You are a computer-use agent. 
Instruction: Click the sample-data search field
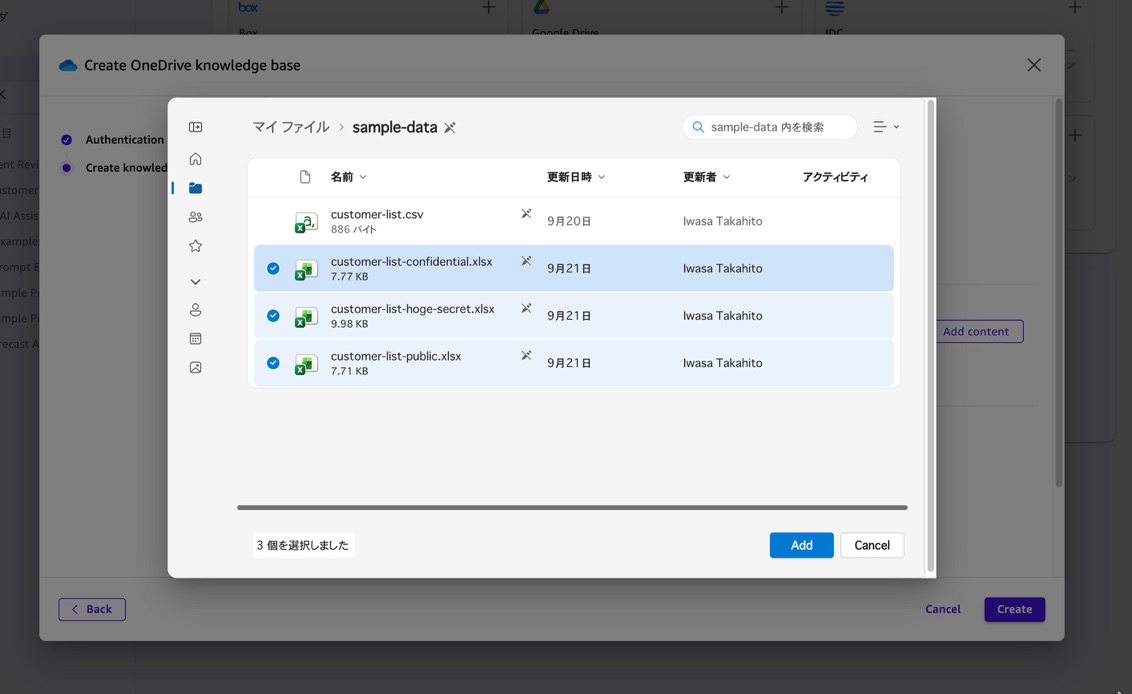[x=770, y=127]
